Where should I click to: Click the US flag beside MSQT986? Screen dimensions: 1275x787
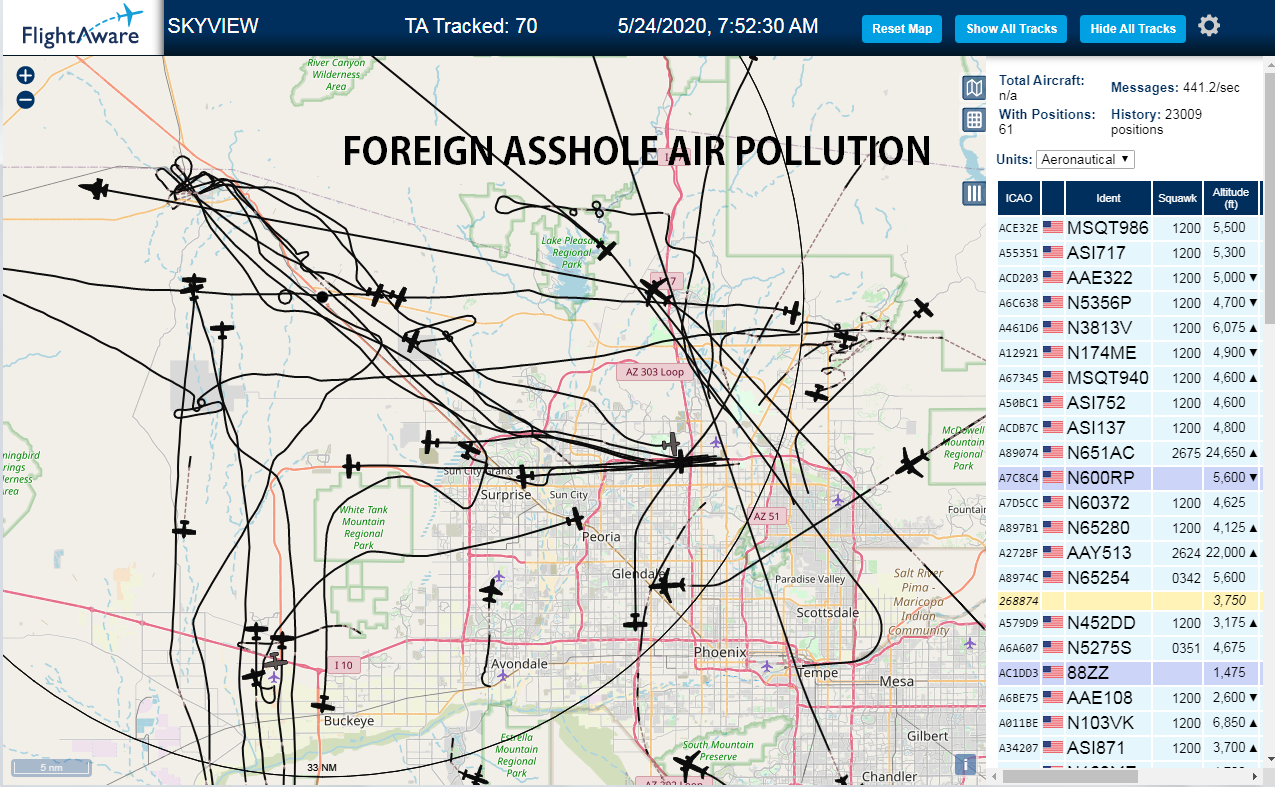pos(1053,228)
